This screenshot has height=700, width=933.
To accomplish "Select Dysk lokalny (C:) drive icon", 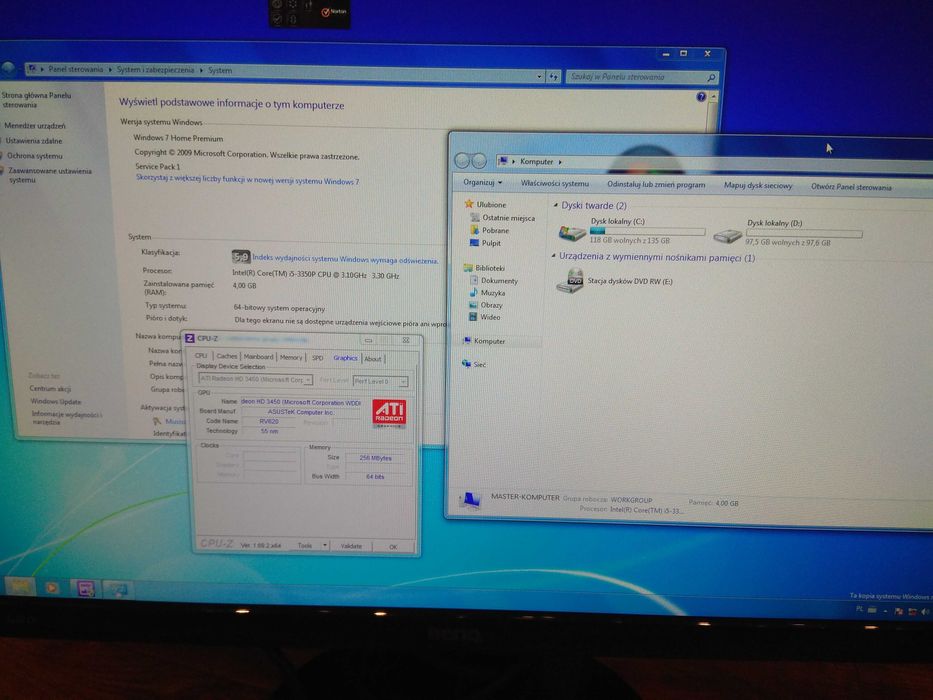I will coord(572,233).
